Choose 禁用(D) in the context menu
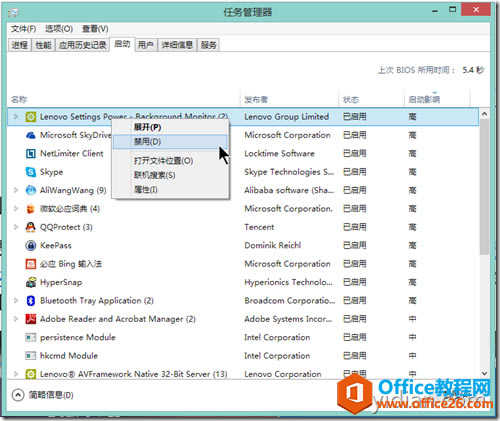 [x=171, y=142]
